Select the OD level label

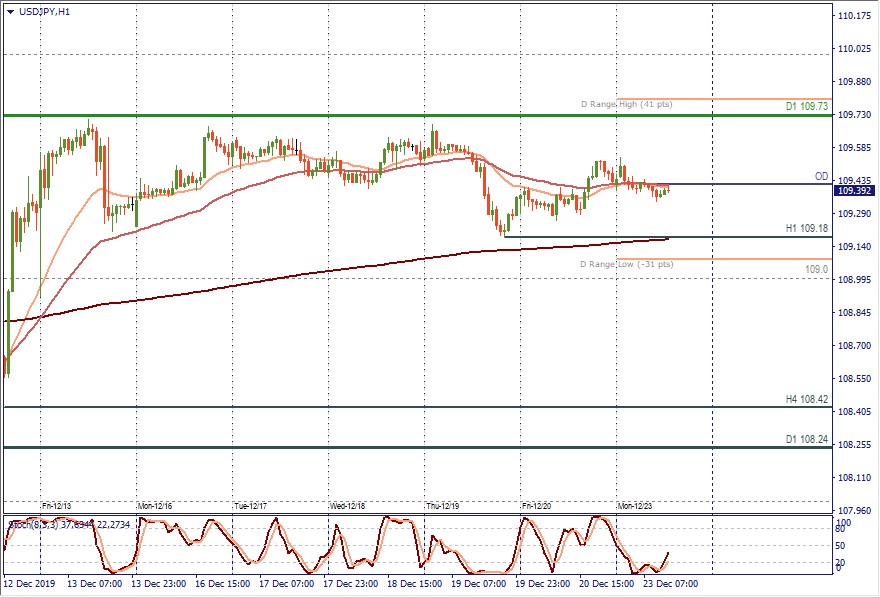coord(821,176)
